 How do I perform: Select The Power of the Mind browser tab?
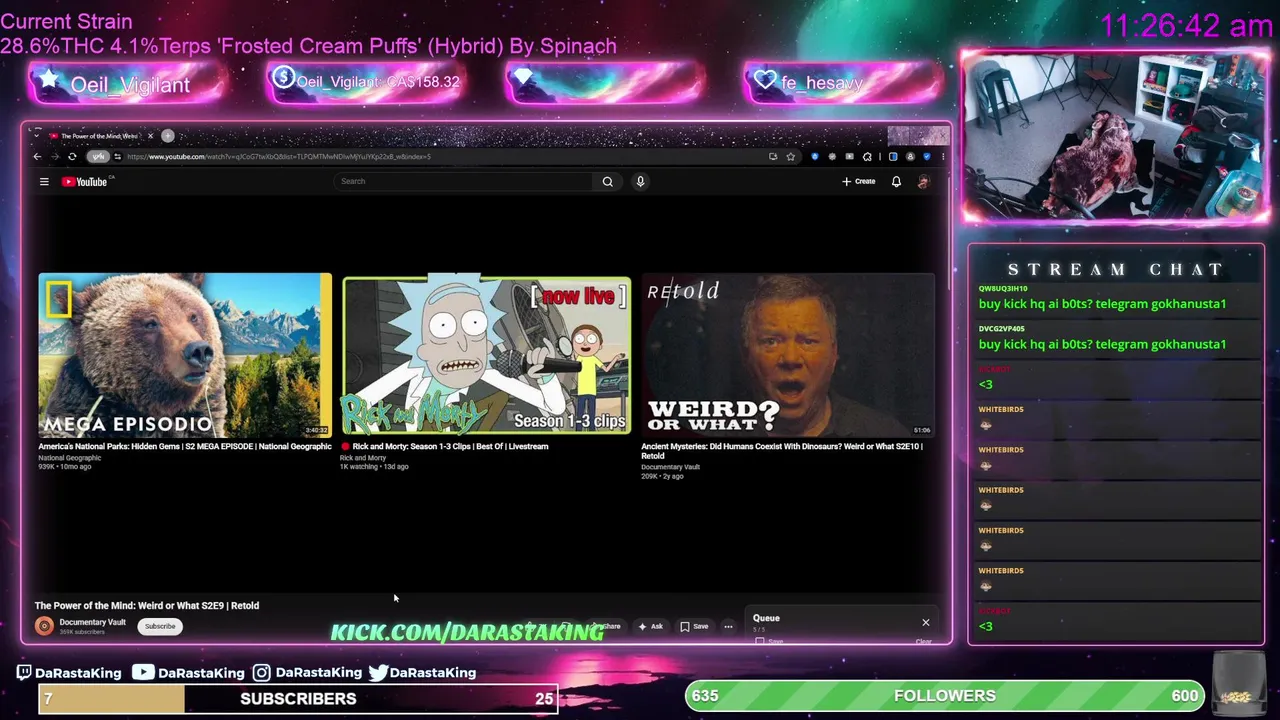(100, 136)
